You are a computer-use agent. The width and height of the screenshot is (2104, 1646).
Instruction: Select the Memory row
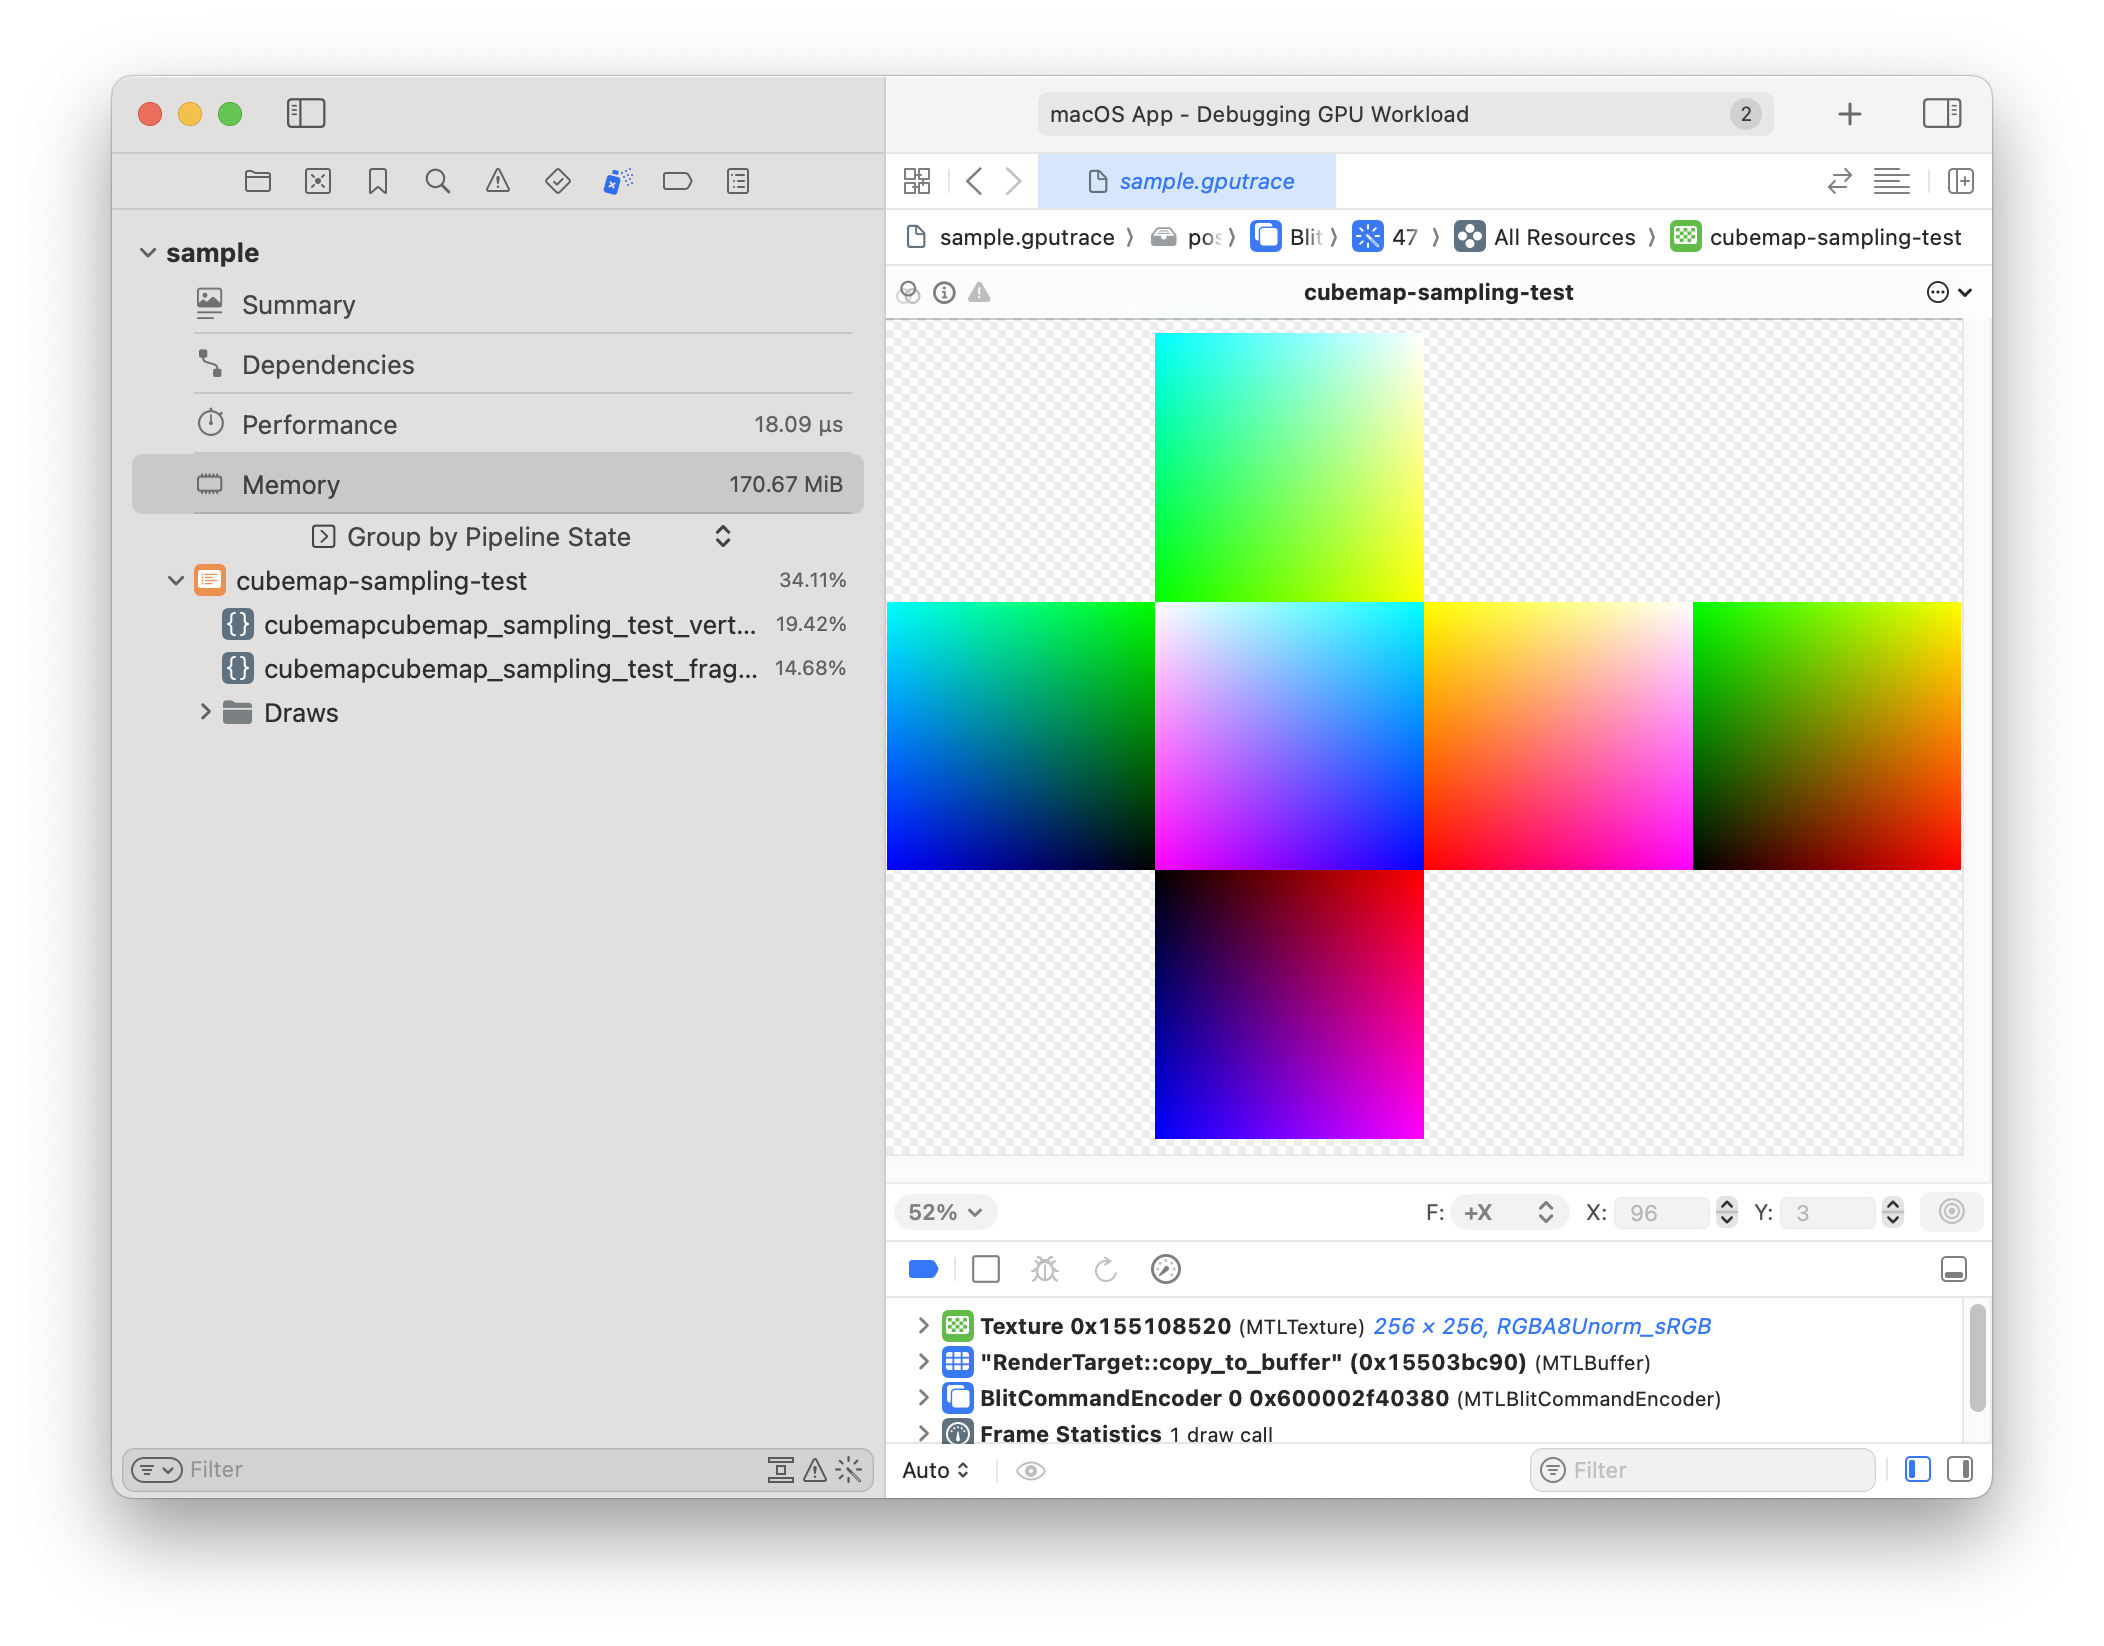coord(498,484)
